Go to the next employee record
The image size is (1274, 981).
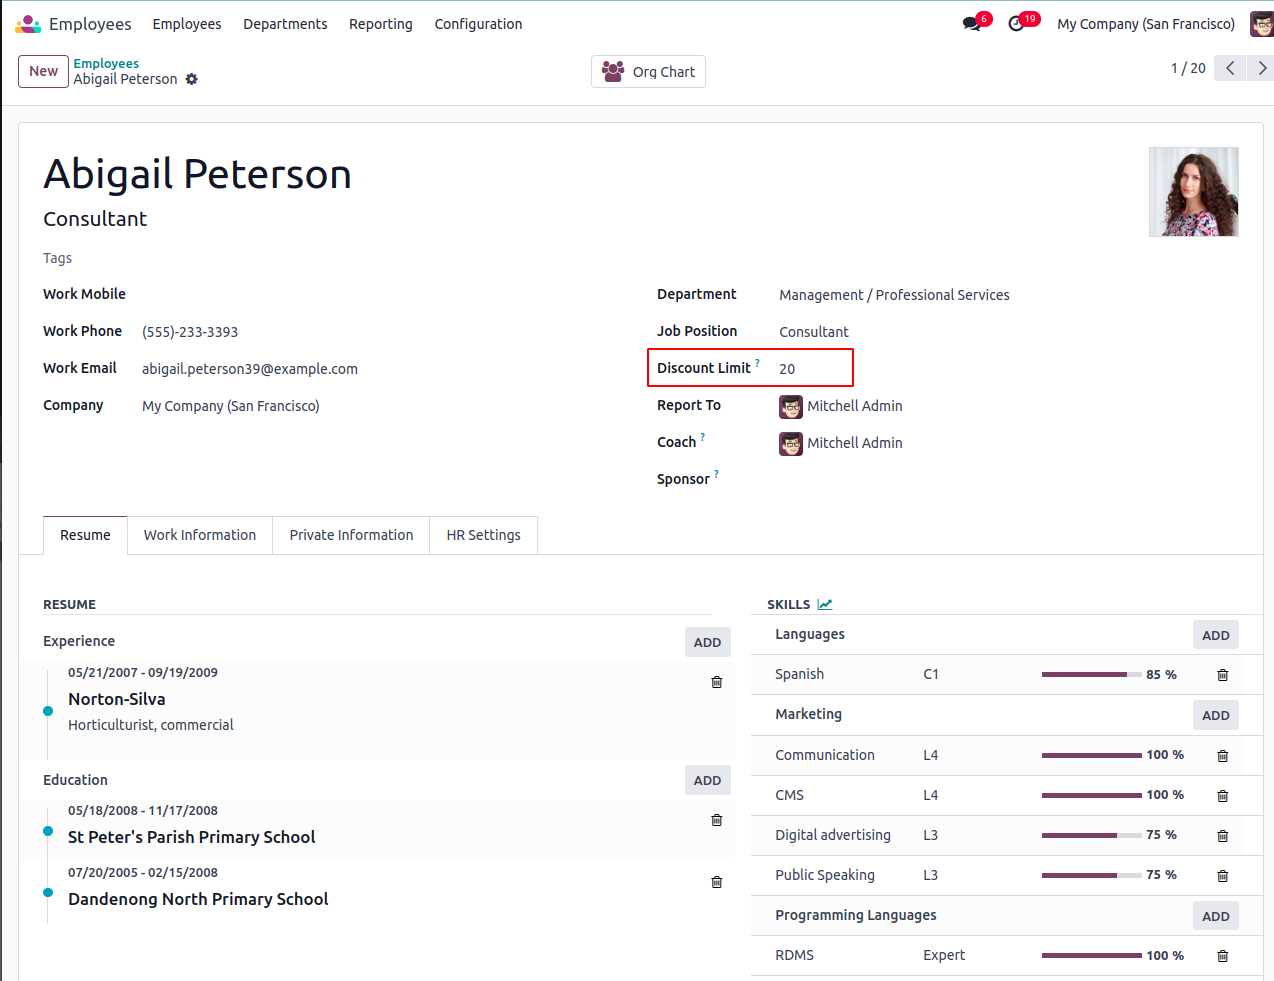[1262, 68]
